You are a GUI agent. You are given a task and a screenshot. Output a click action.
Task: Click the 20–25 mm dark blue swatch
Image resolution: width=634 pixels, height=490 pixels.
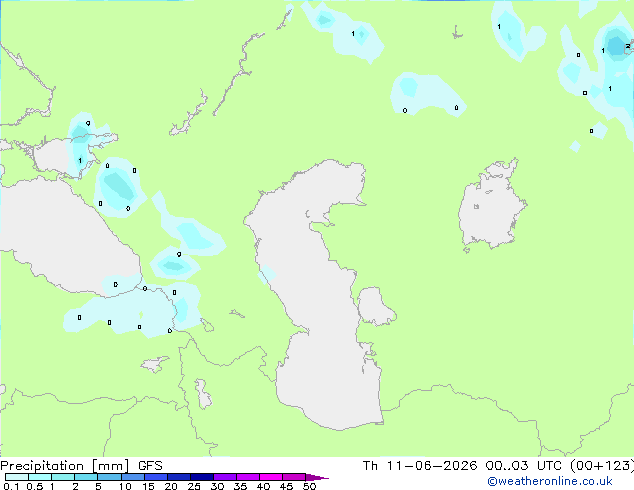[x=178, y=477]
